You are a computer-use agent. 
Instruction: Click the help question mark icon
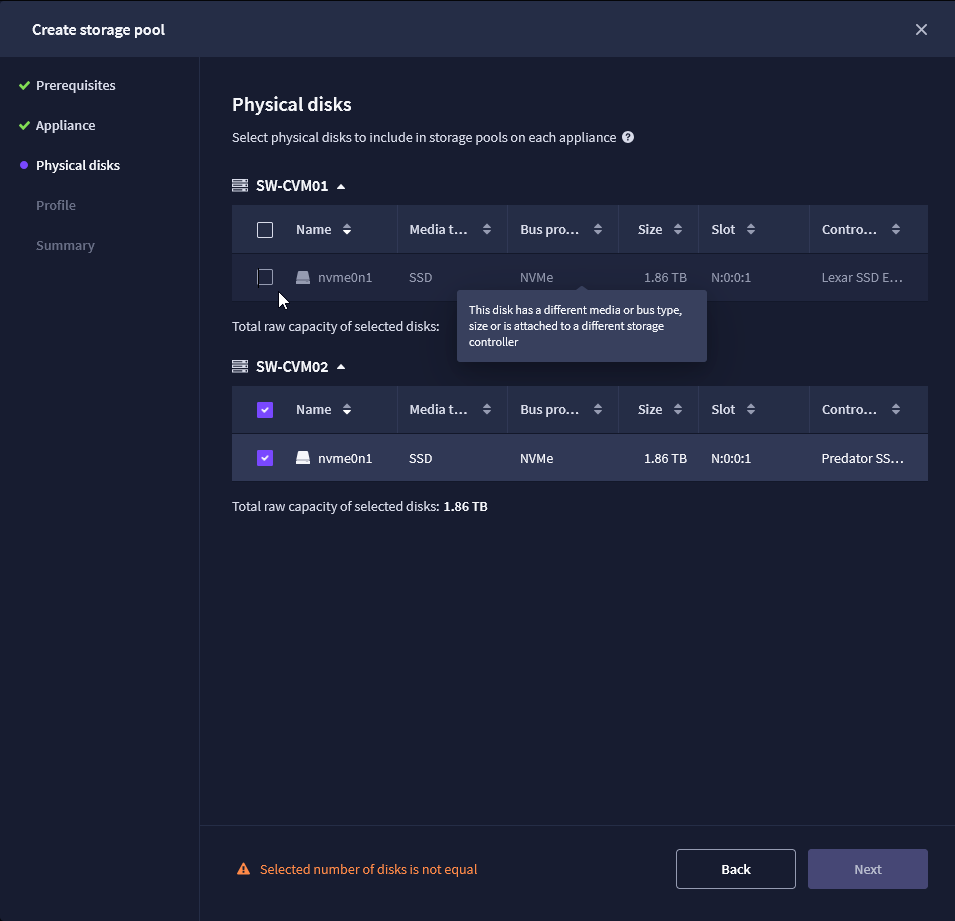pyautogui.click(x=628, y=137)
